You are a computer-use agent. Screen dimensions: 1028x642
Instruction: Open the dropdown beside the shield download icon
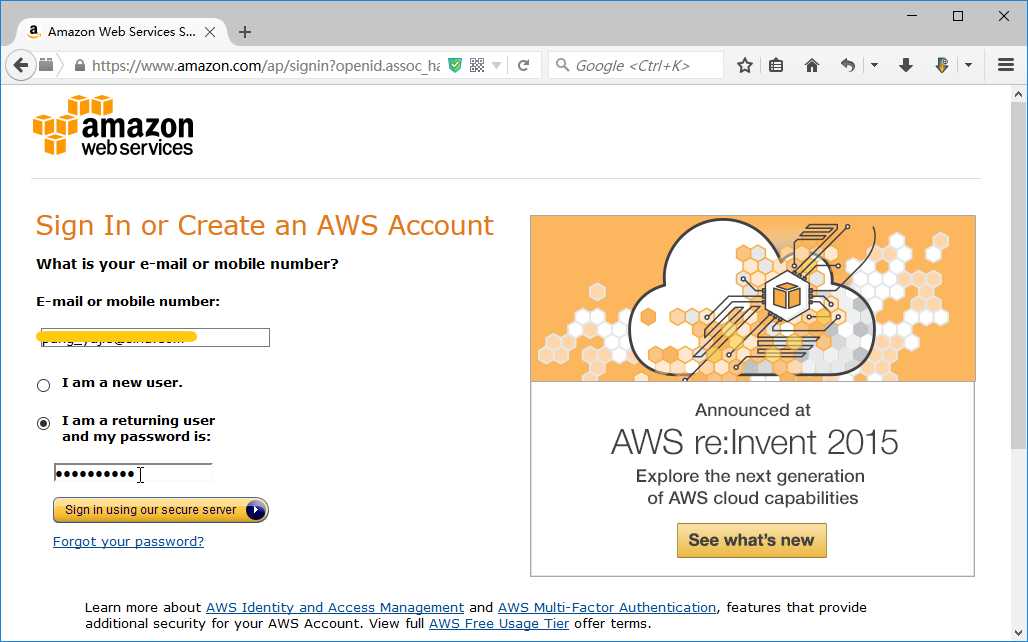(968, 65)
